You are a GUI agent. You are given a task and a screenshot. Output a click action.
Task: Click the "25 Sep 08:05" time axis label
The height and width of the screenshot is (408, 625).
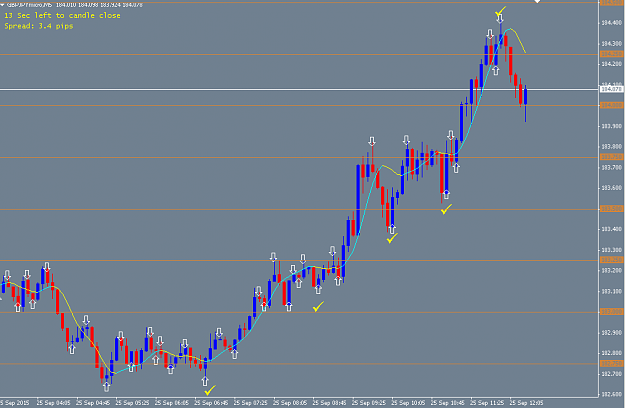tap(290, 403)
